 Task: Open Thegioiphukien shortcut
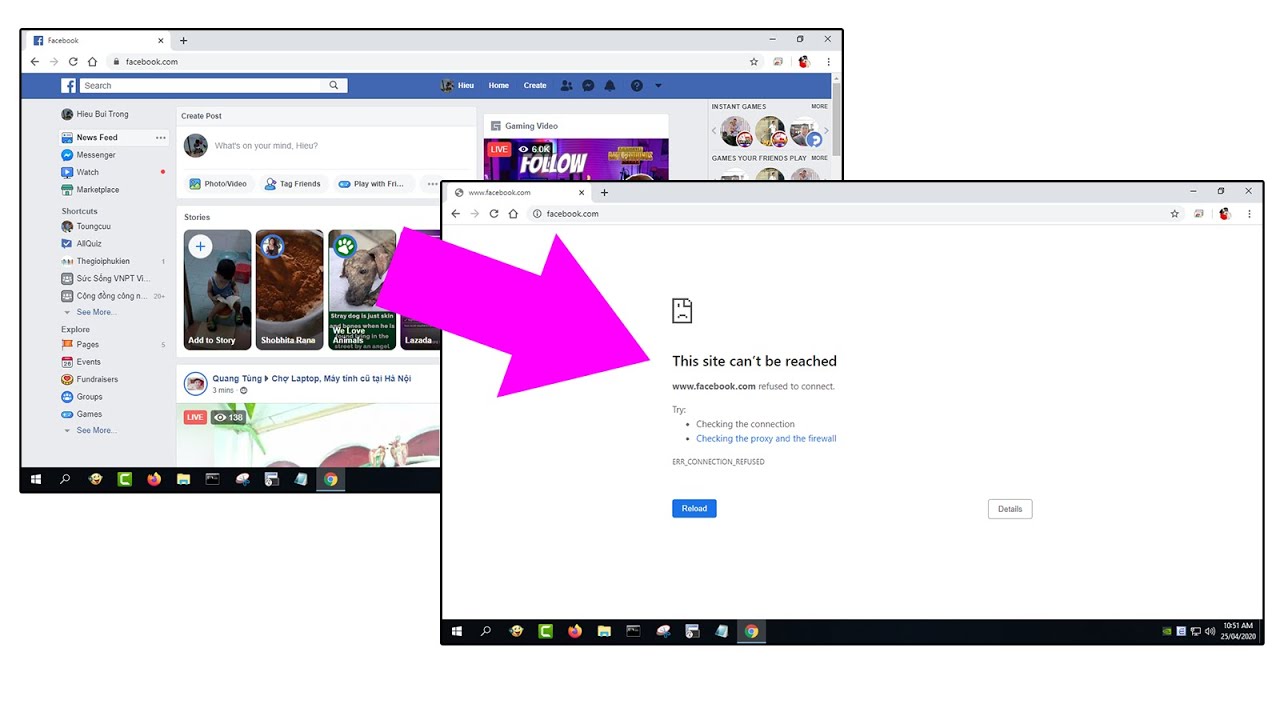point(96,261)
